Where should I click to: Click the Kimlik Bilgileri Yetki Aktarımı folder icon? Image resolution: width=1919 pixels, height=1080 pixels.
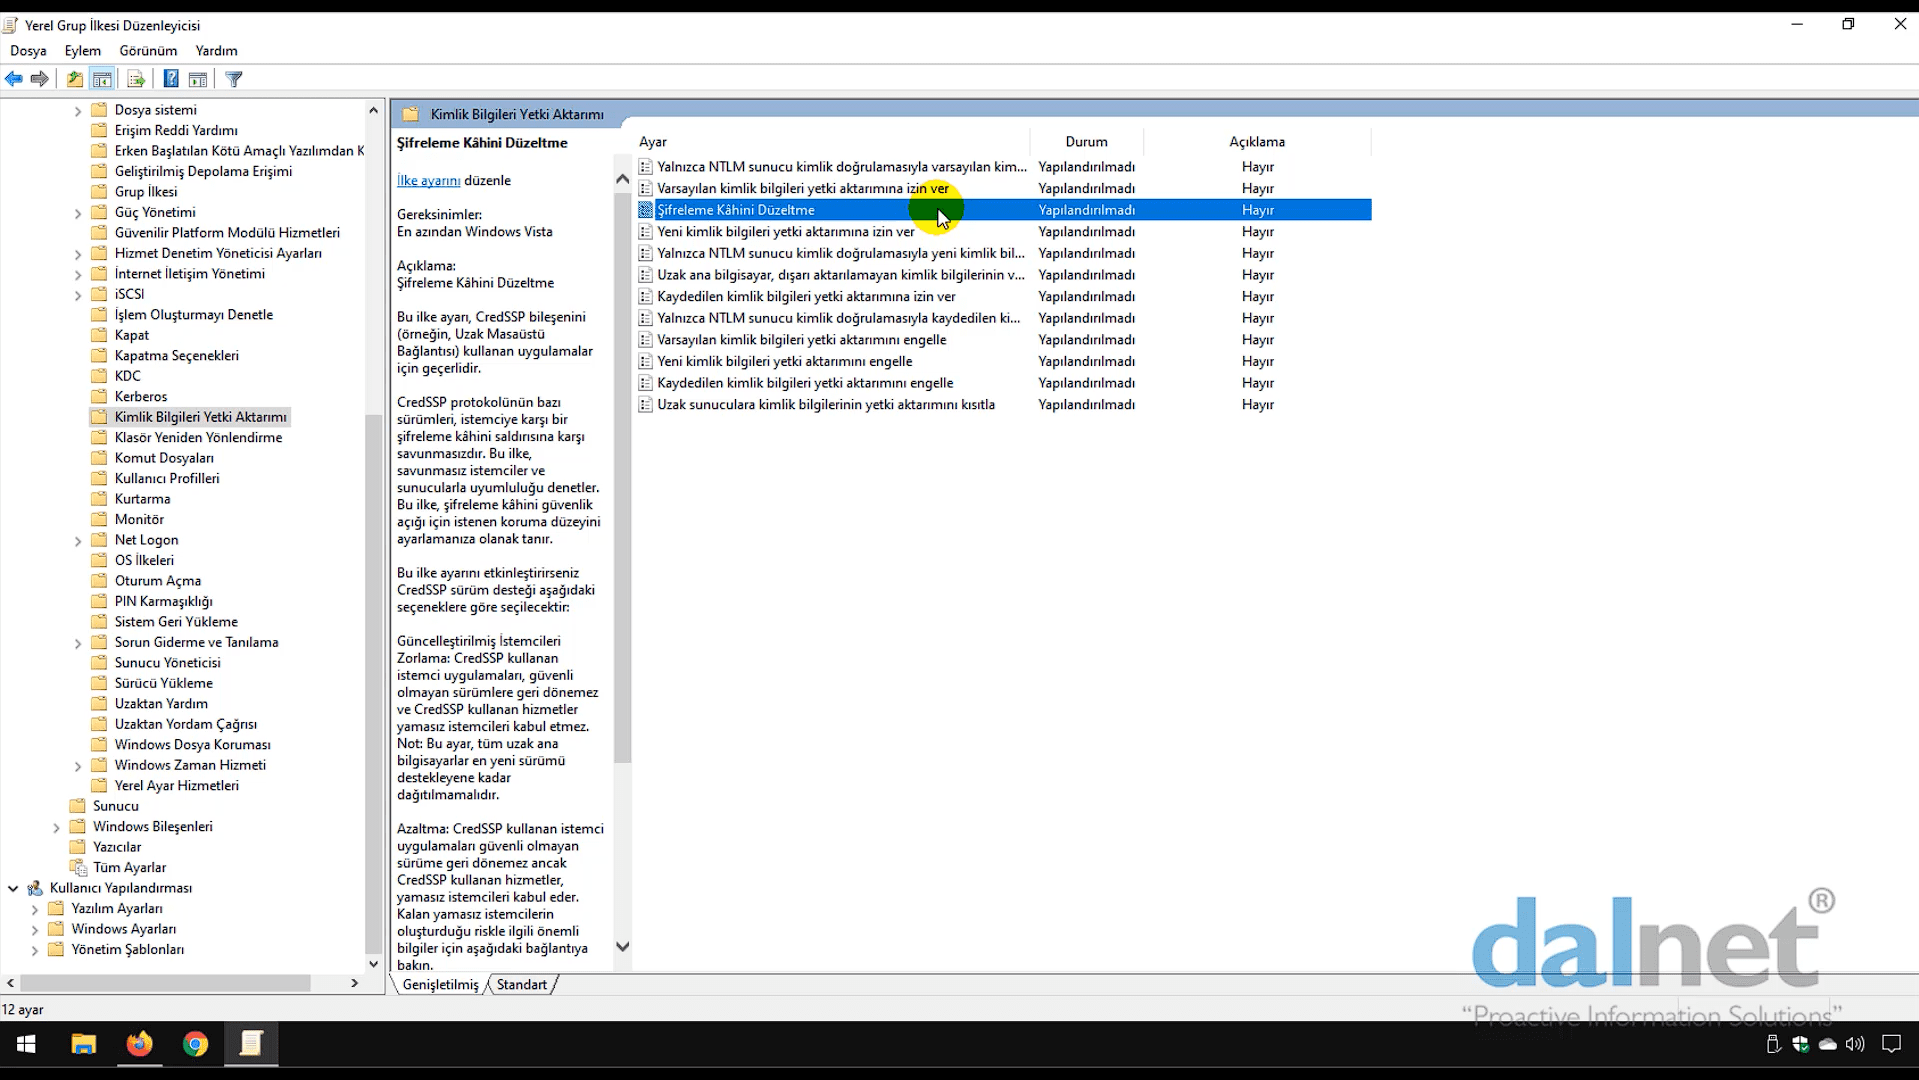coord(99,417)
